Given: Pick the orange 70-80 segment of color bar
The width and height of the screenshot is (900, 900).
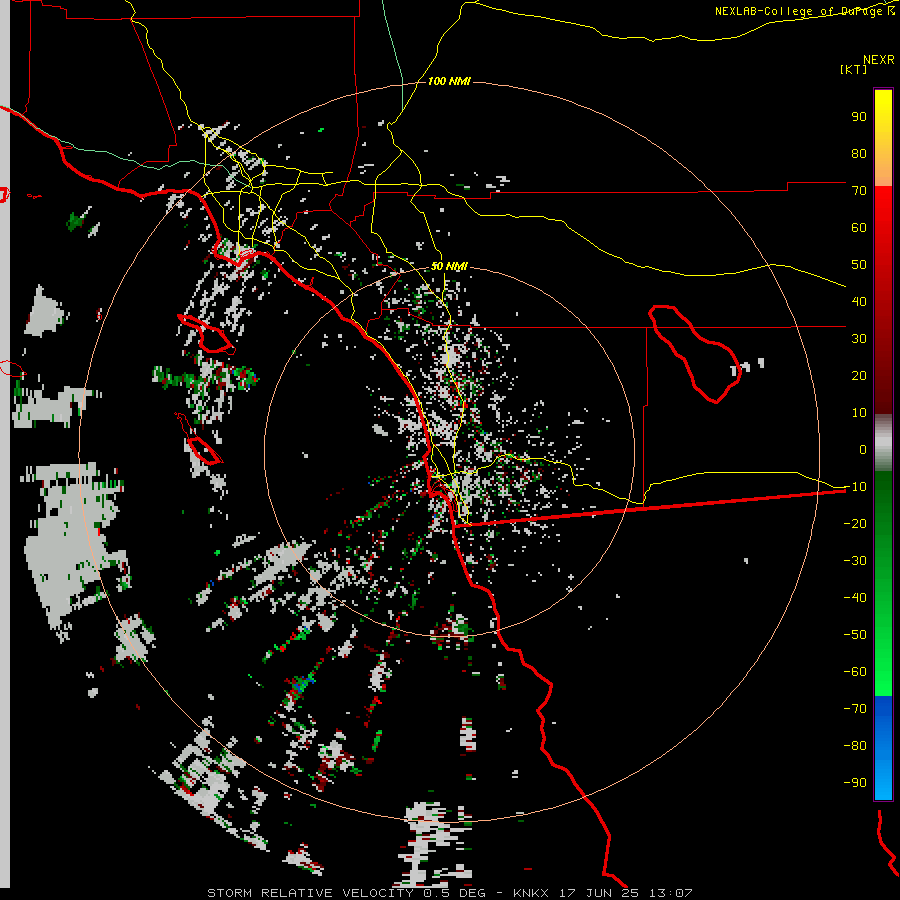Looking at the screenshot, I should (x=883, y=166).
